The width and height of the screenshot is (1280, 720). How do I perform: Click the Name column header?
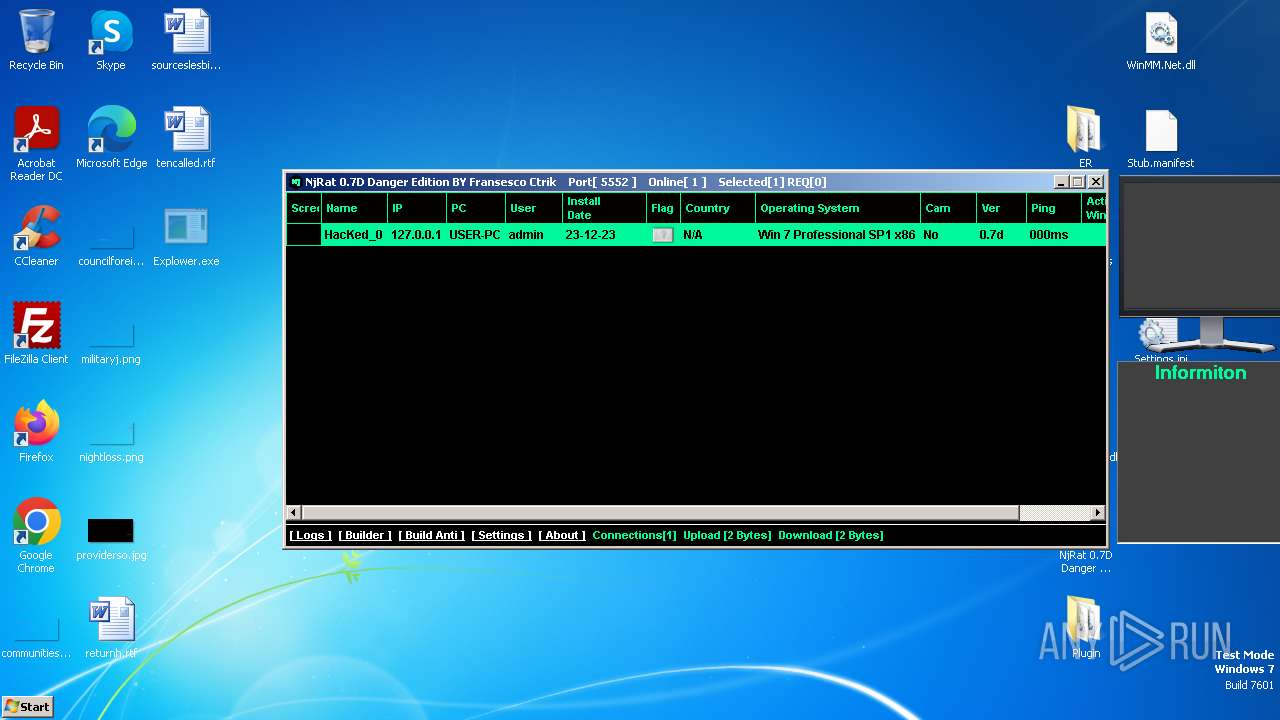click(354, 208)
